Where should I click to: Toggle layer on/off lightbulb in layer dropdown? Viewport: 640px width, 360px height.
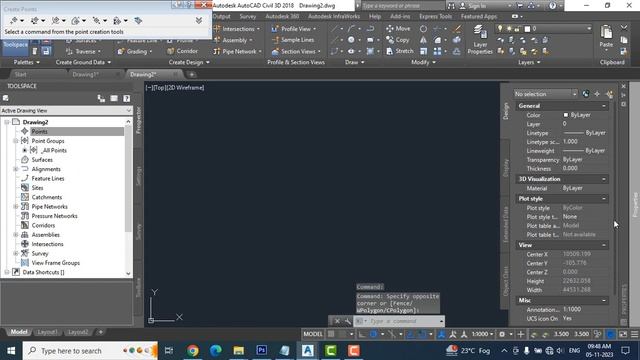pyautogui.click(x=500, y=29)
